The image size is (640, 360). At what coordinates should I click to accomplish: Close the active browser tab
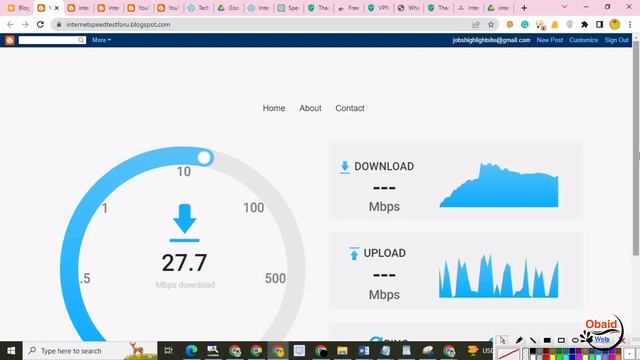coord(57,8)
